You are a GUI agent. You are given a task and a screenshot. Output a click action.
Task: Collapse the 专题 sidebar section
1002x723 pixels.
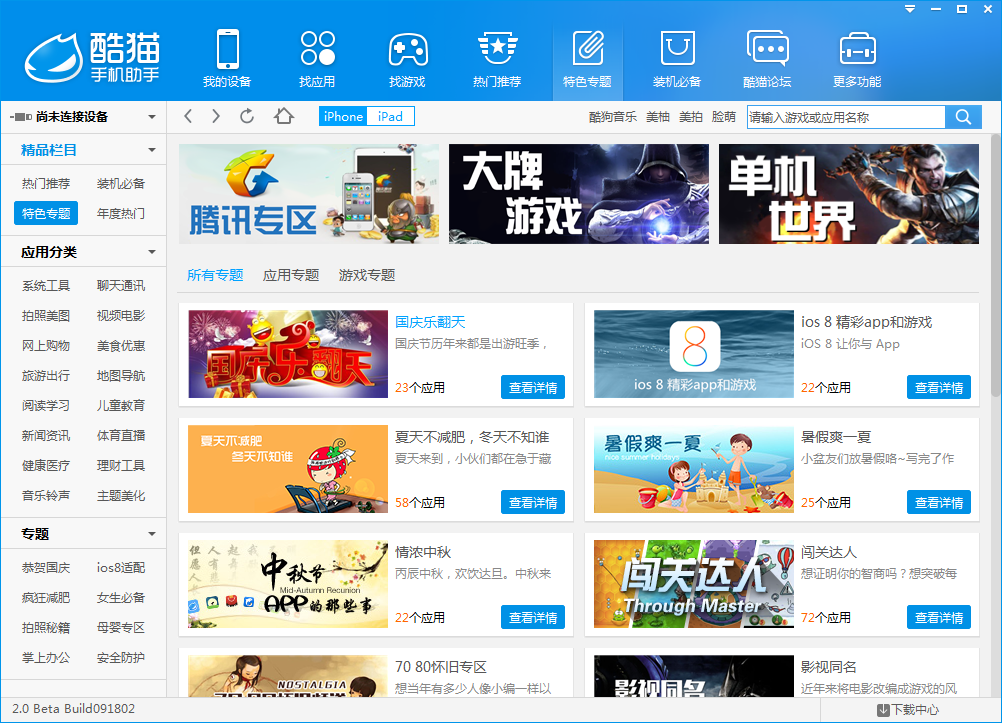[152, 534]
